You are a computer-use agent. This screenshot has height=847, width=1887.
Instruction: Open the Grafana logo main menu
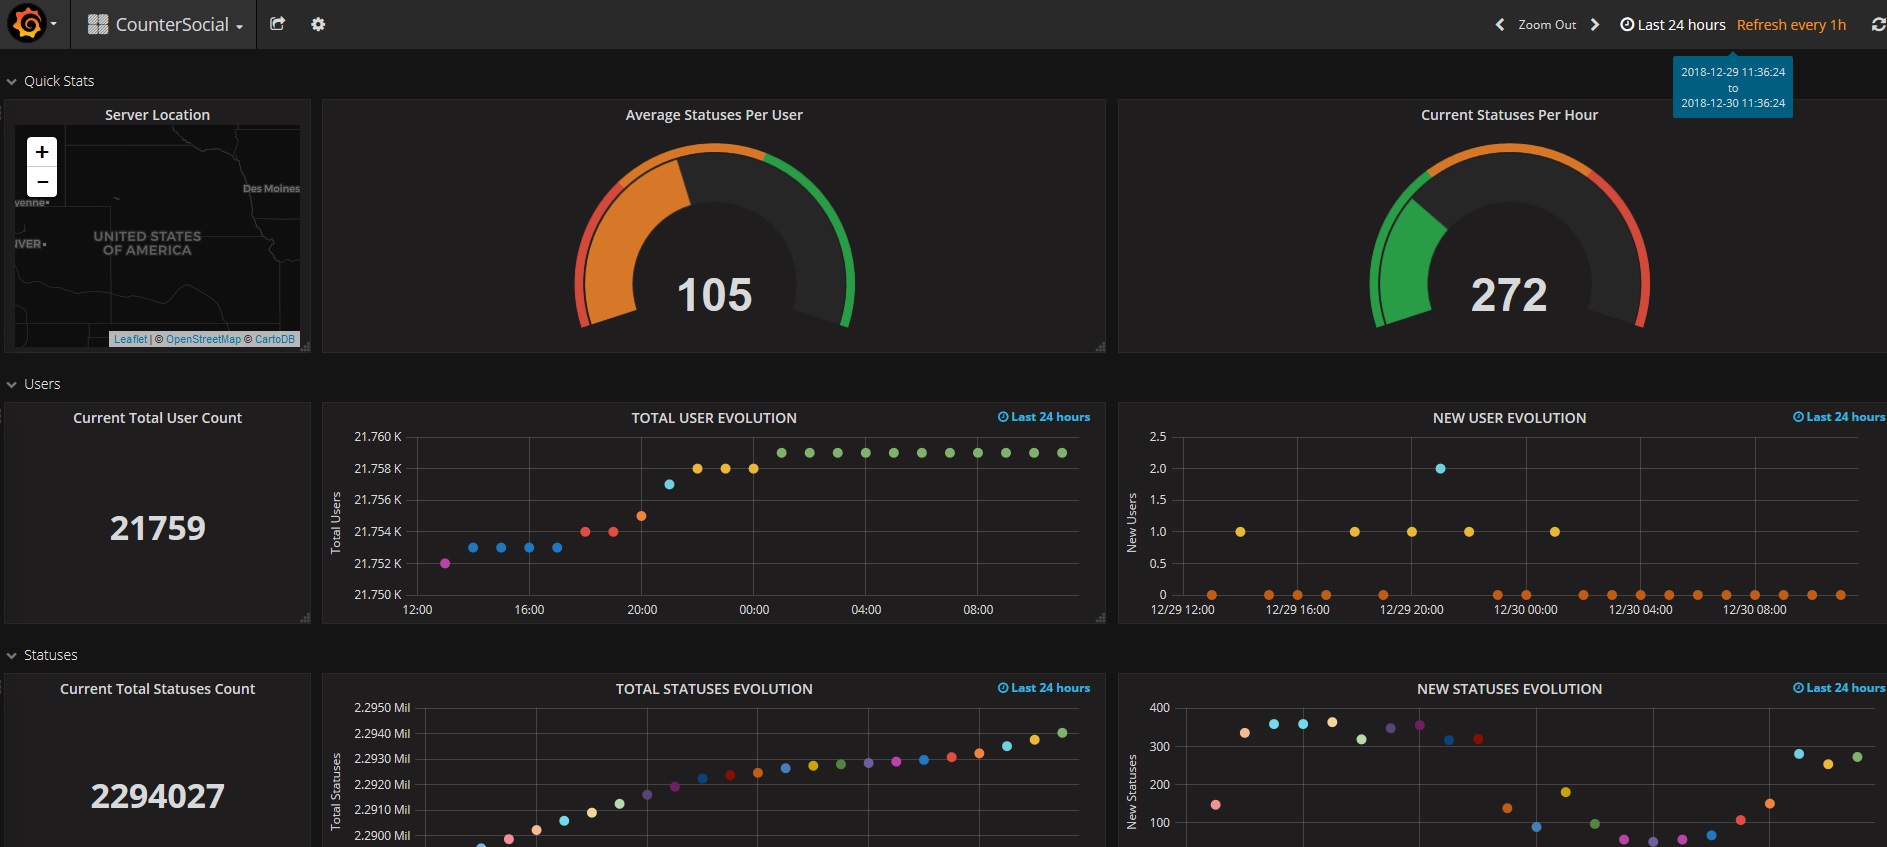tap(28, 24)
